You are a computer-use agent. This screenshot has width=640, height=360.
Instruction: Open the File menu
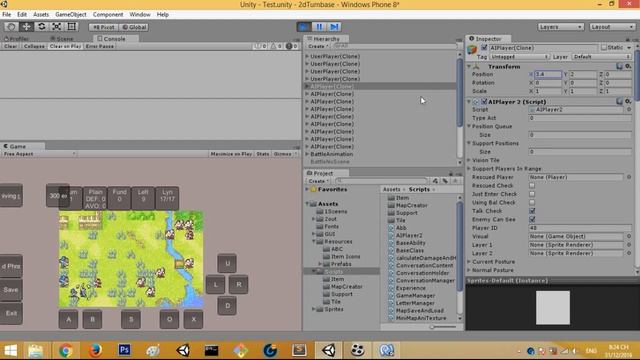tap(7, 14)
